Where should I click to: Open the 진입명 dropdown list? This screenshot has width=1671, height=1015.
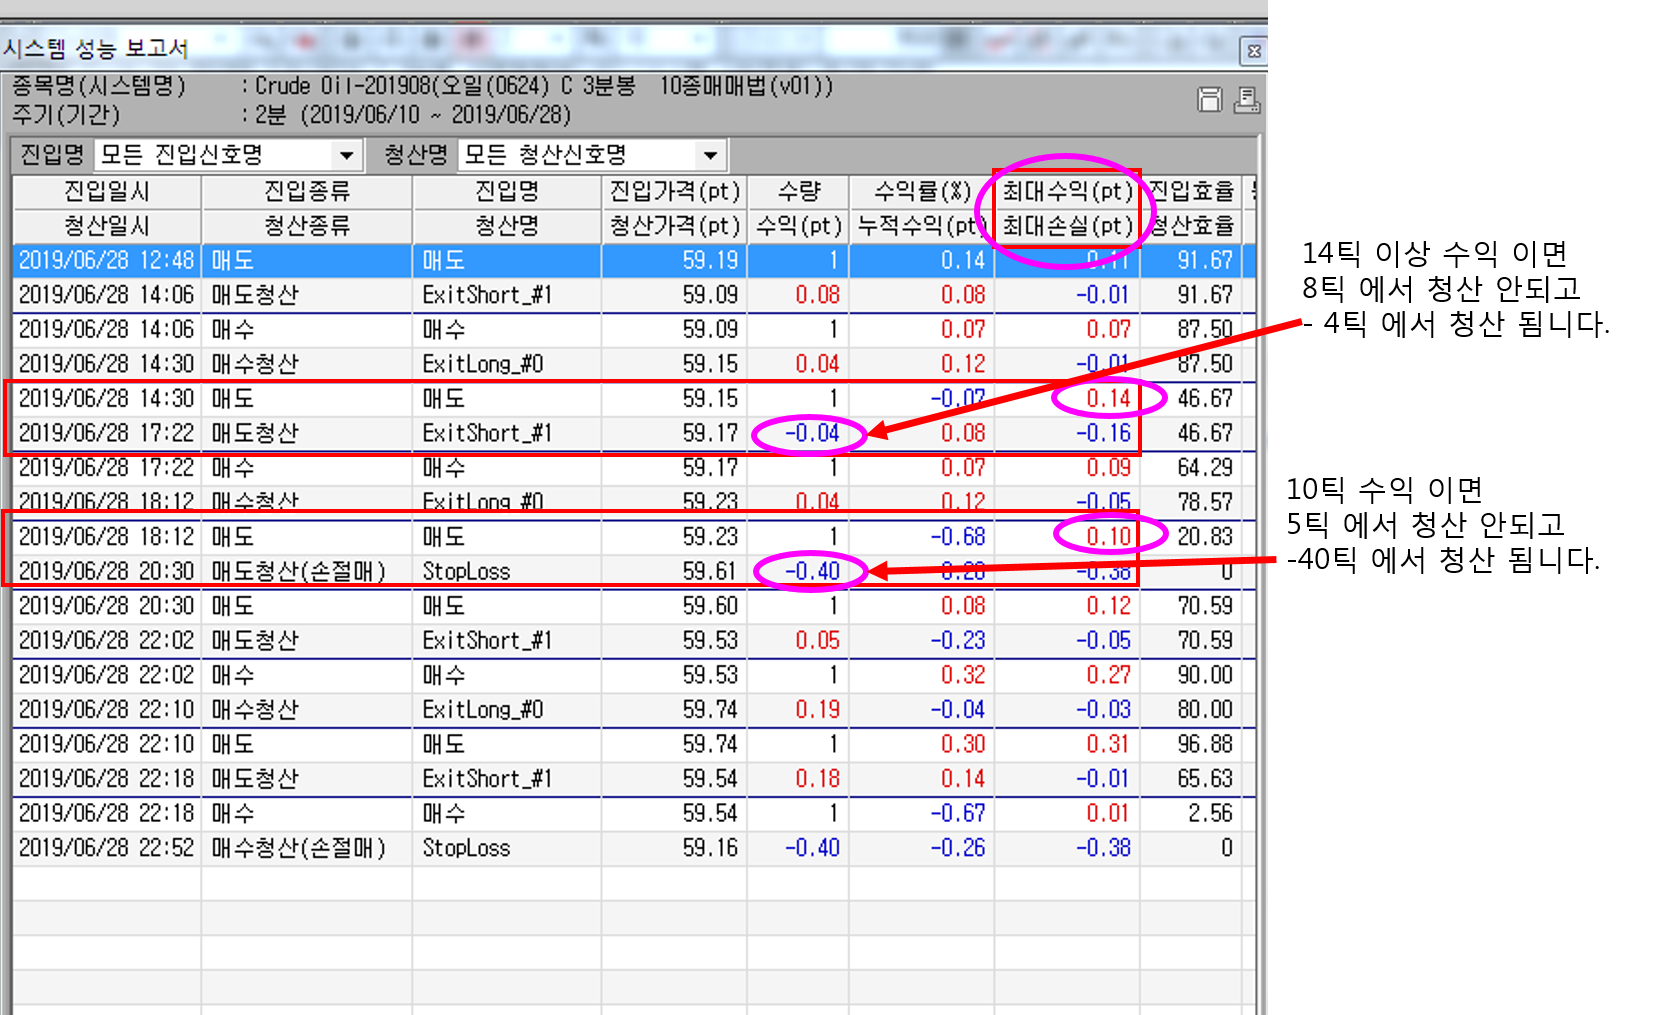pos(346,155)
